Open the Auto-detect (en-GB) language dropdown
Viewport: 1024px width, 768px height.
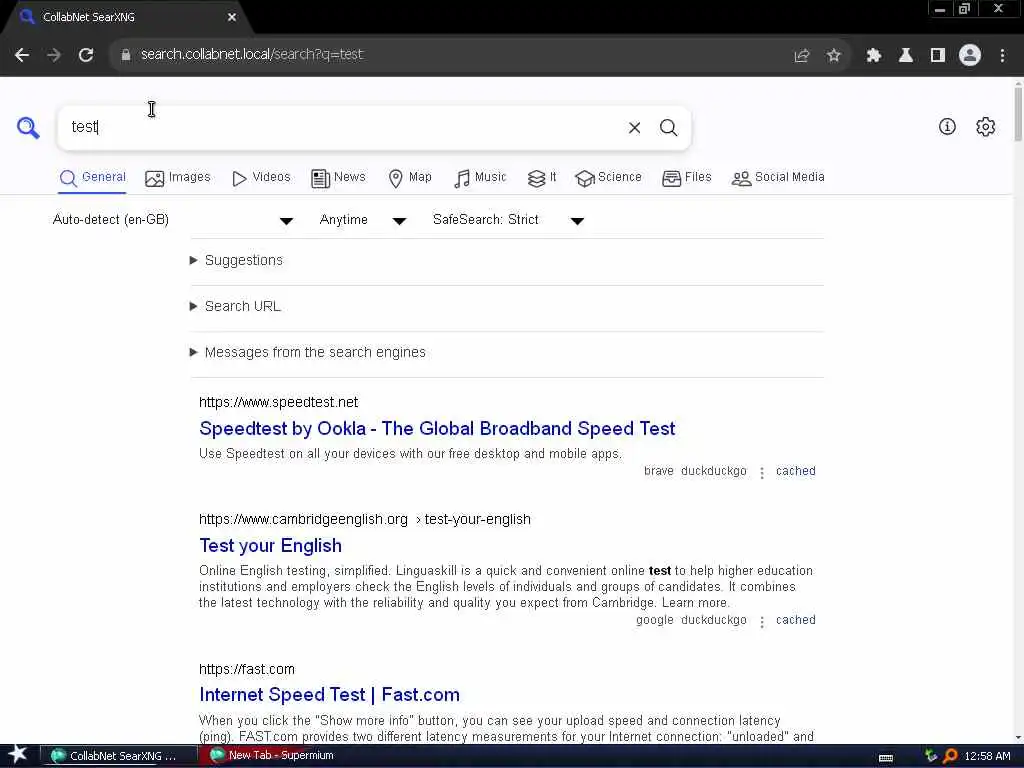pos(172,220)
